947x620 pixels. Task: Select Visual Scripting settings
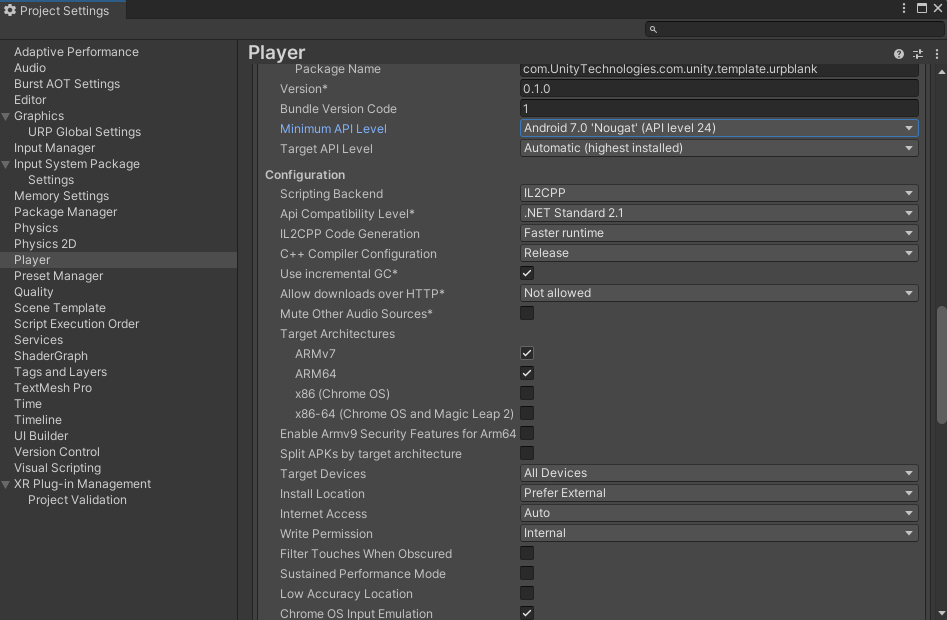pos(57,468)
